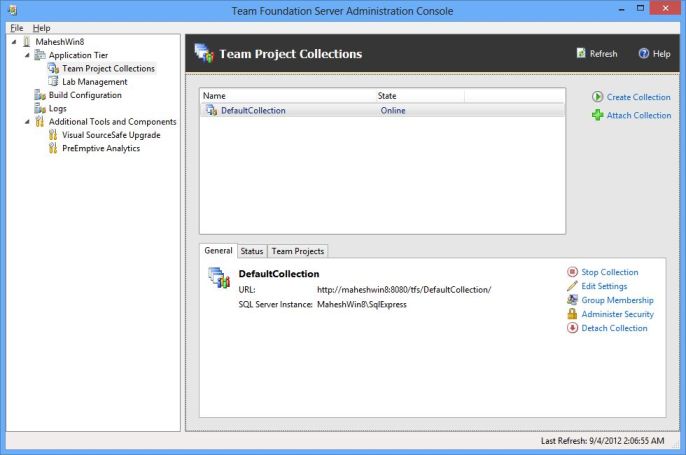Select Team Project Collections tree item

[108, 69]
